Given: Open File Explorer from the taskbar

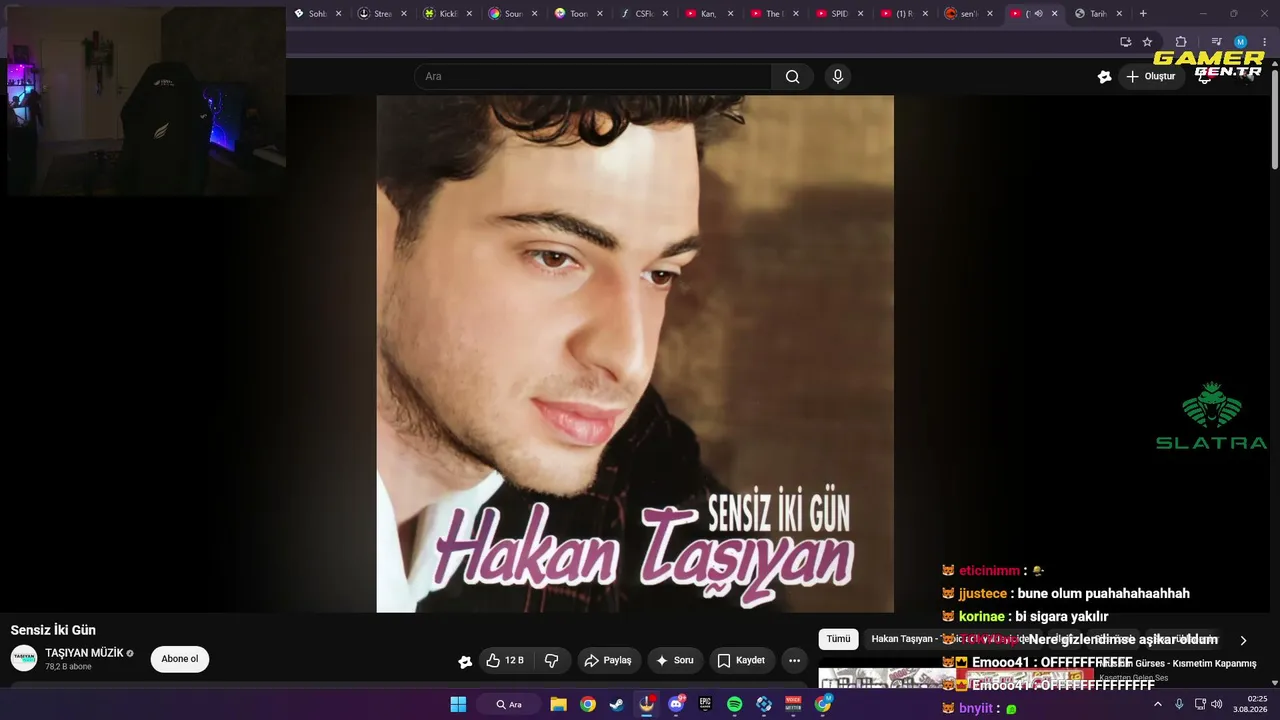Looking at the screenshot, I should pyautogui.click(x=558, y=704).
